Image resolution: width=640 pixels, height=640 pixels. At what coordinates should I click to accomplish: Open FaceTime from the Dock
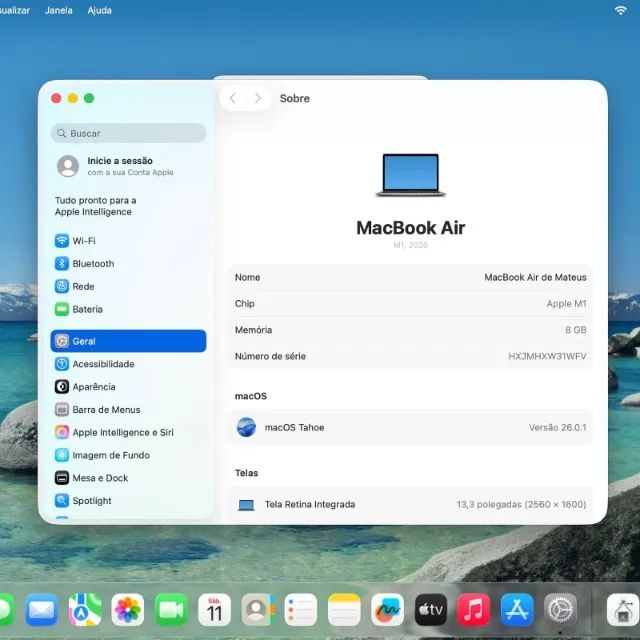pos(171,610)
